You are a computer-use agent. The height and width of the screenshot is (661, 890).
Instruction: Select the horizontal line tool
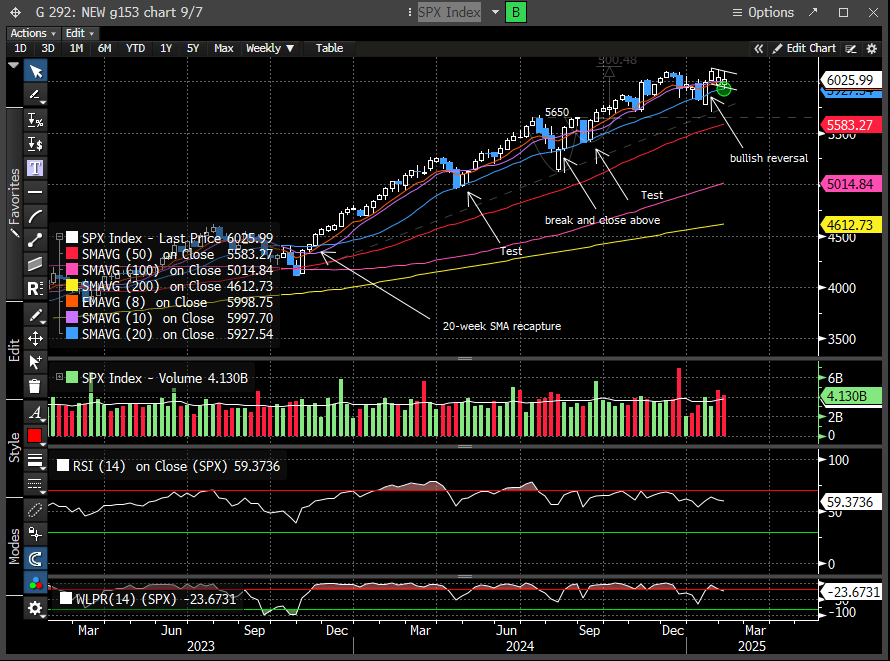35,192
